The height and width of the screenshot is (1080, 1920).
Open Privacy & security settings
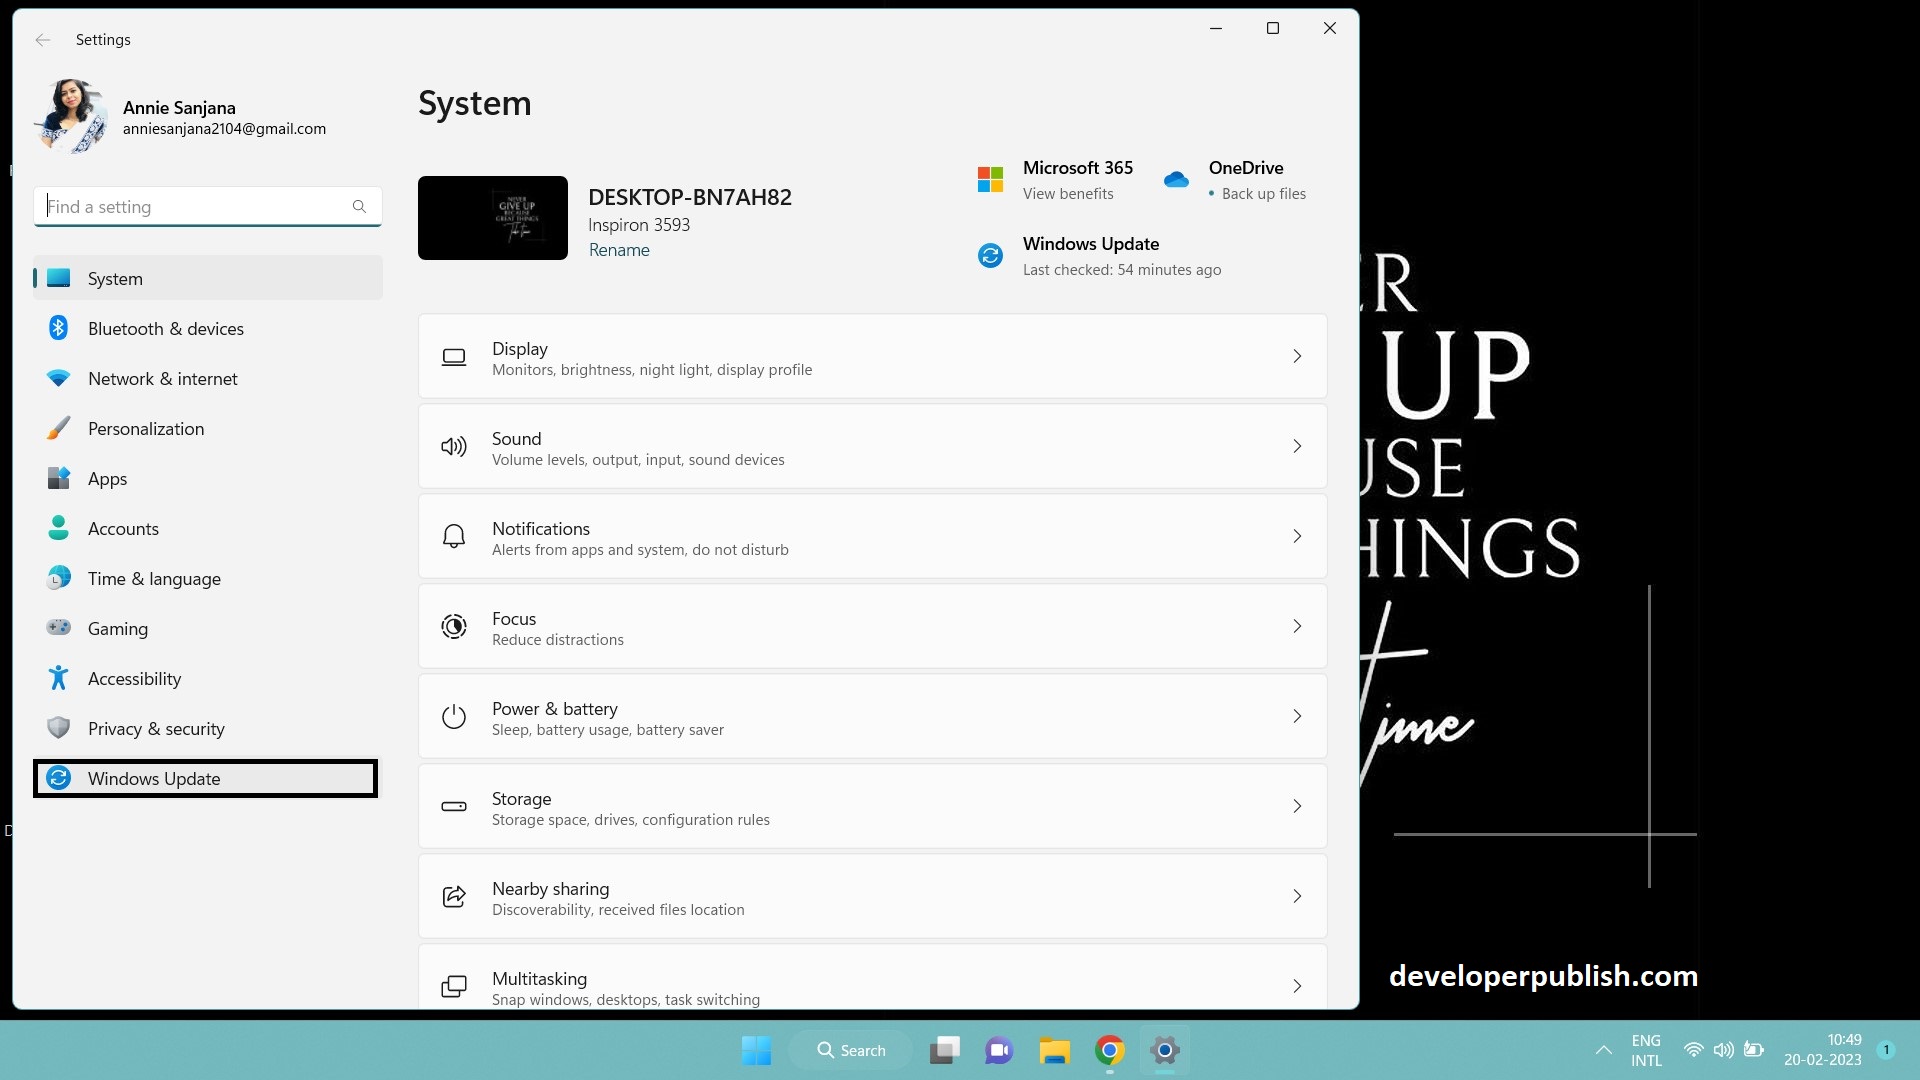coord(156,728)
